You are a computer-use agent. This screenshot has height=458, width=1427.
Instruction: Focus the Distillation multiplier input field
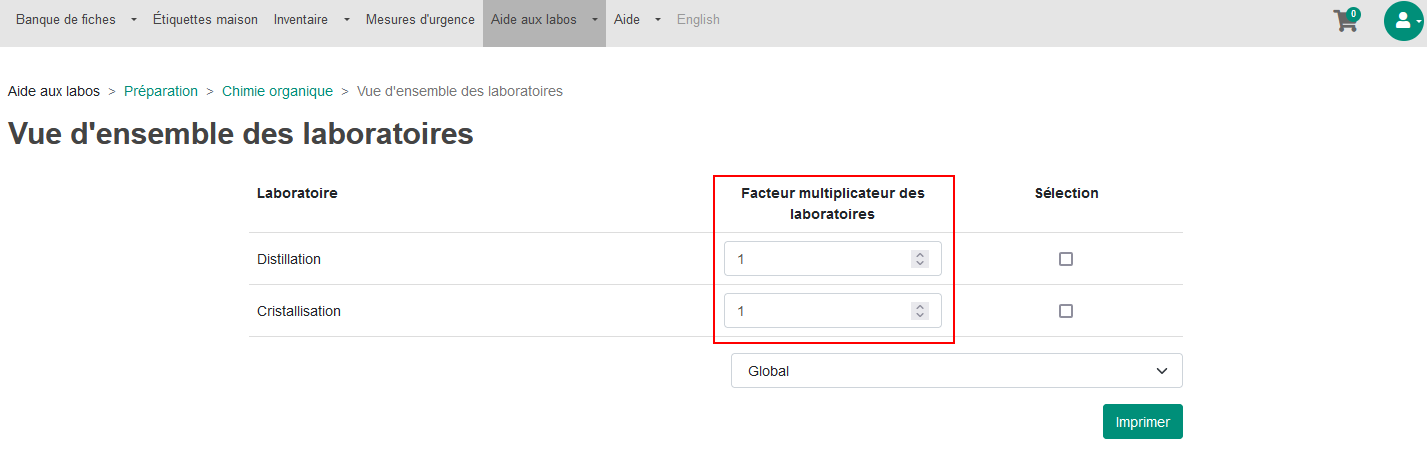click(x=833, y=259)
